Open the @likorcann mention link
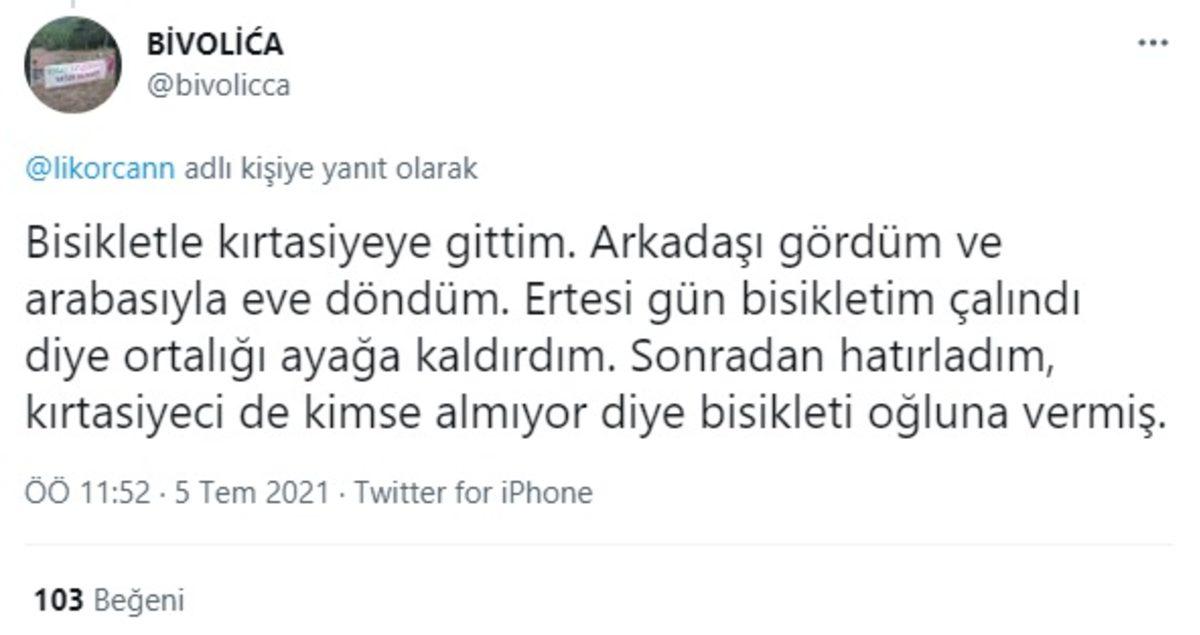The height and width of the screenshot is (635, 1200). (103, 170)
